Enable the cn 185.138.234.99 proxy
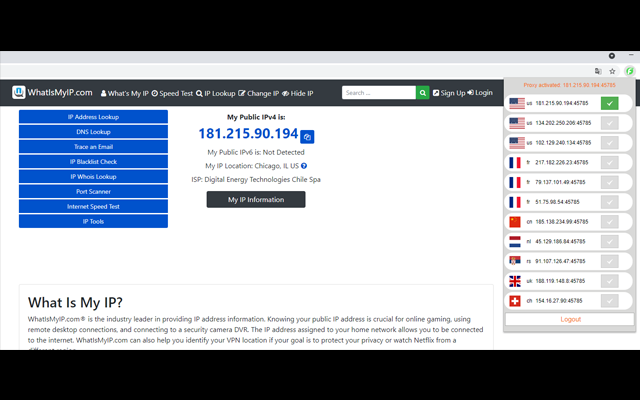 (609, 222)
